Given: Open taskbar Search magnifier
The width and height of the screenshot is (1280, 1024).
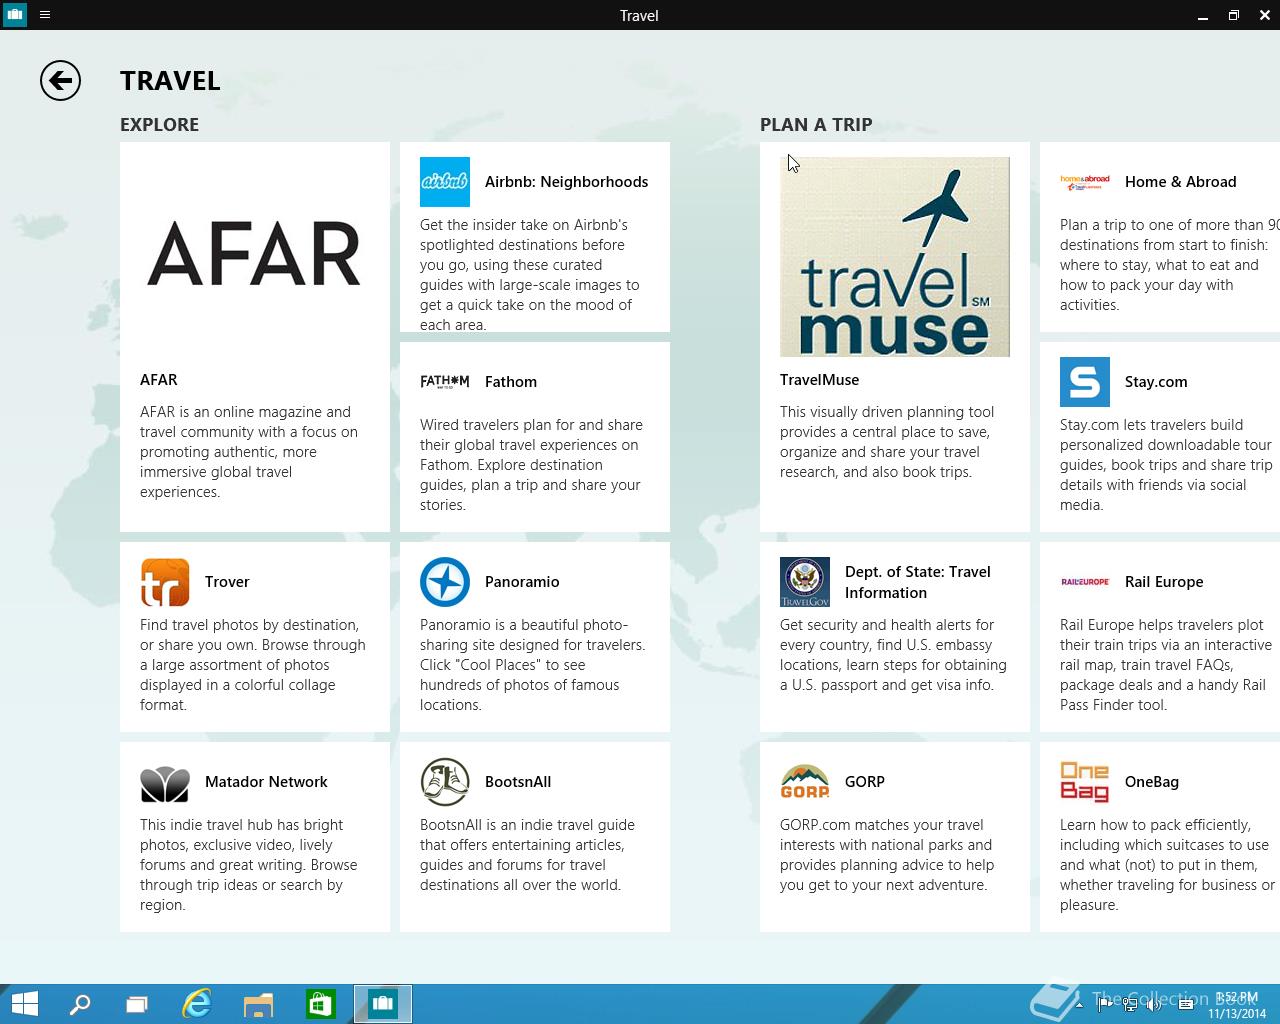Looking at the screenshot, I should (x=79, y=1004).
